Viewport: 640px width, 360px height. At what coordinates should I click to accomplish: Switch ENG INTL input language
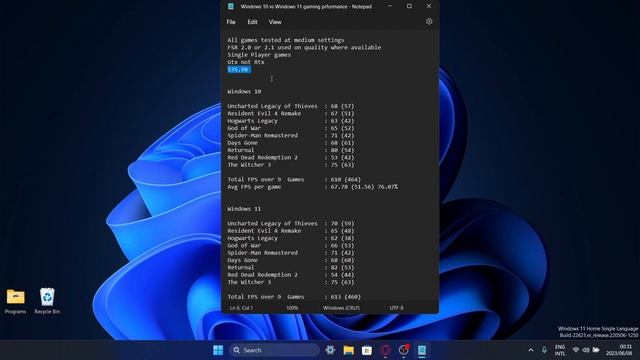pyautogui.click(x=560, y=350)
